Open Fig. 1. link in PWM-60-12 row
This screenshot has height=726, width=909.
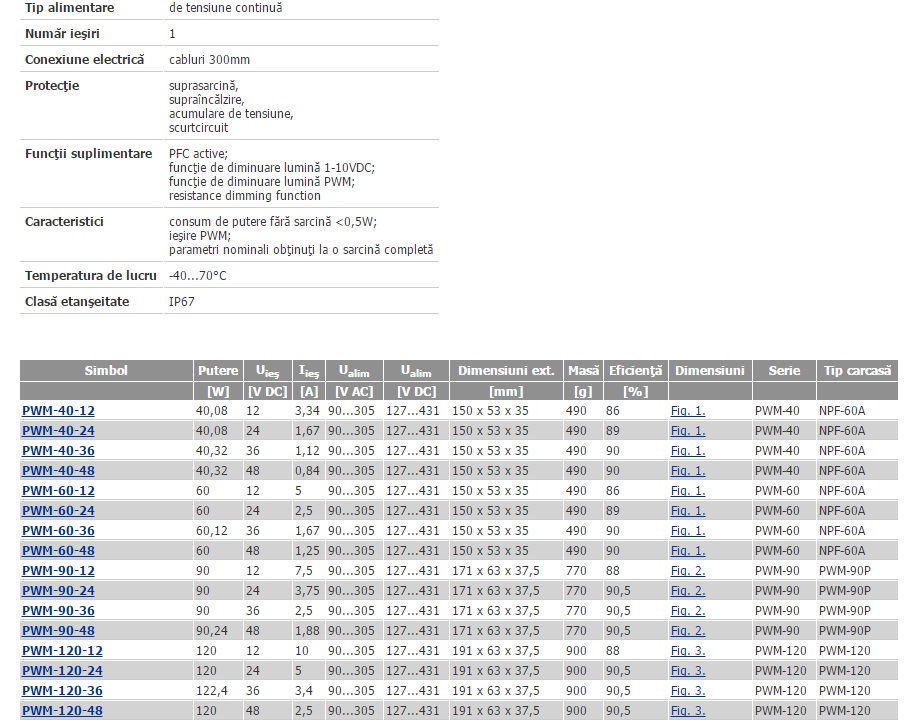[688, 491]
